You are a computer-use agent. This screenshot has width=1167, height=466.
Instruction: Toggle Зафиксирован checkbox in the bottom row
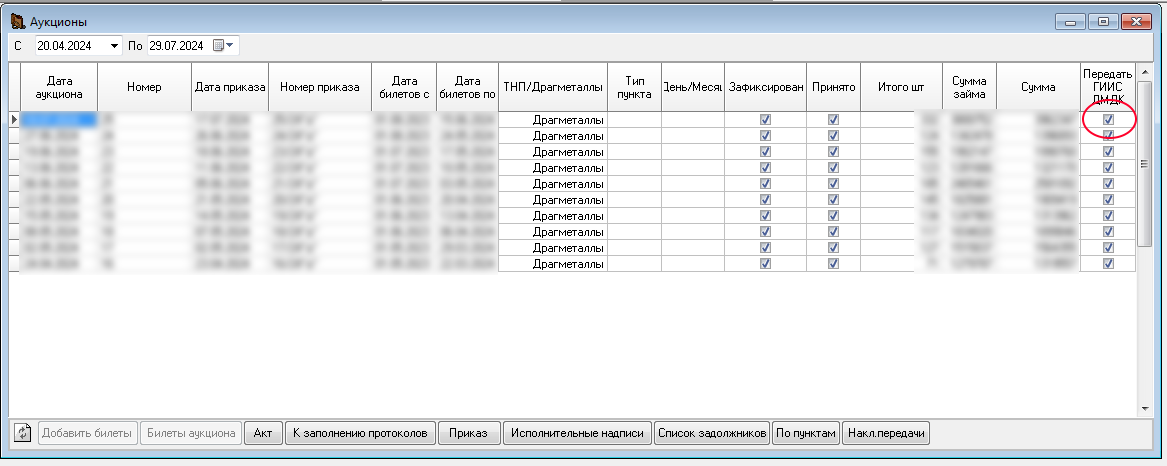pyautogui.click(x=765, y=264)
